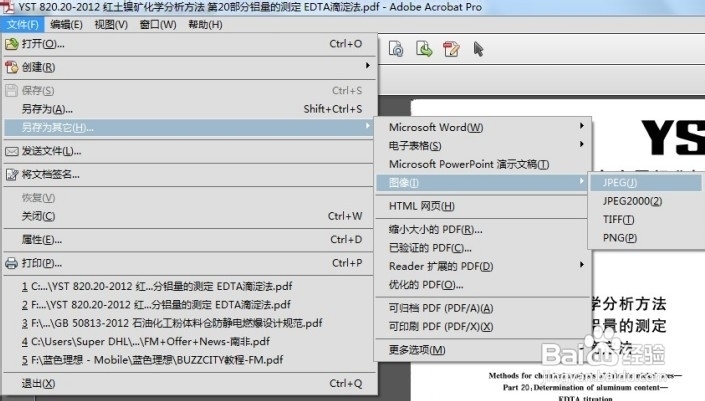The image size is (705, 401).
Task: Expand 图像(I) submenu arrow
Action: point(582,181)
